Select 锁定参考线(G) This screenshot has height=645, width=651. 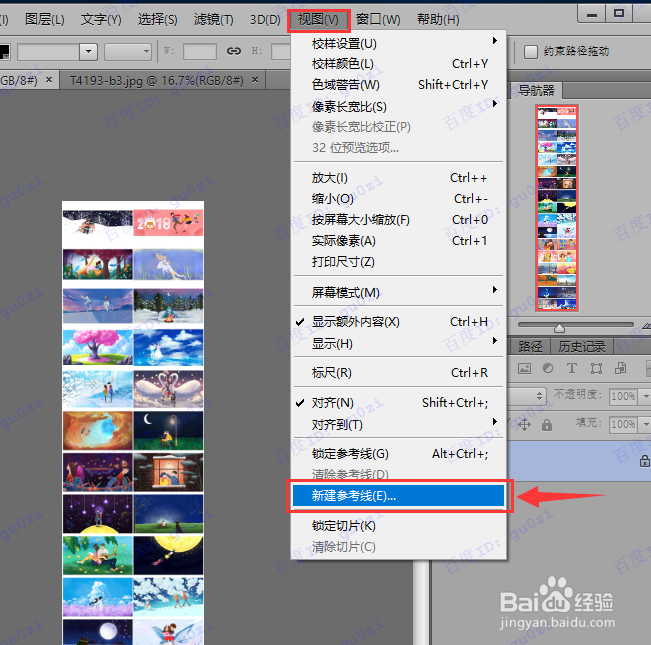tap(399, 454)
